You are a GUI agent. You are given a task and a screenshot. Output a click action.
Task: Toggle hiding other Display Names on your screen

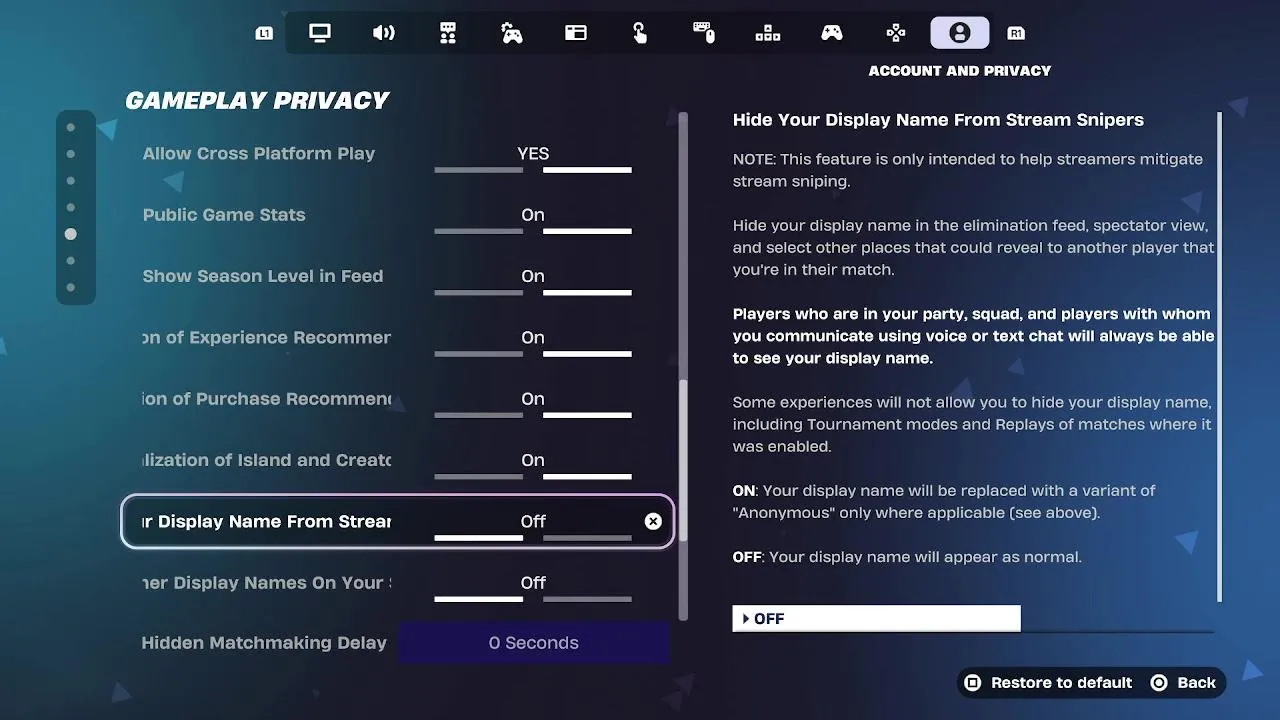(533, 586)
